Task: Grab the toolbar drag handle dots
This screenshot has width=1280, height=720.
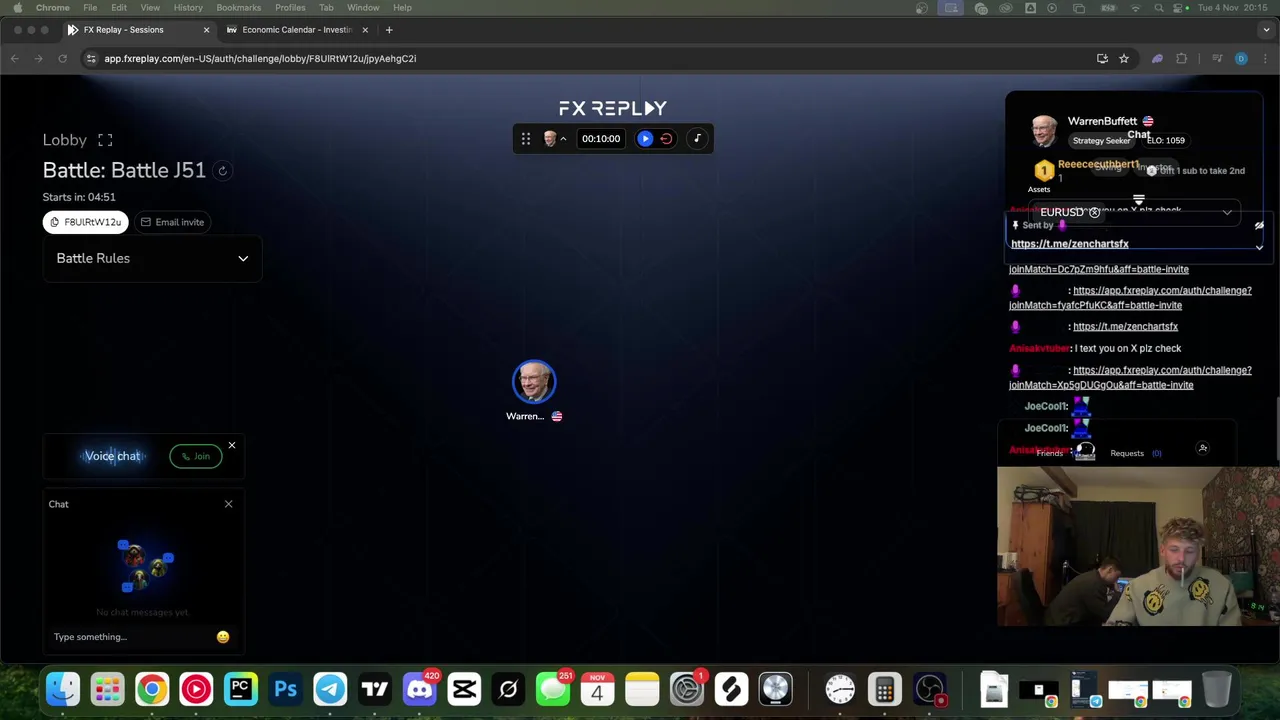Action: tap(526, 139)
